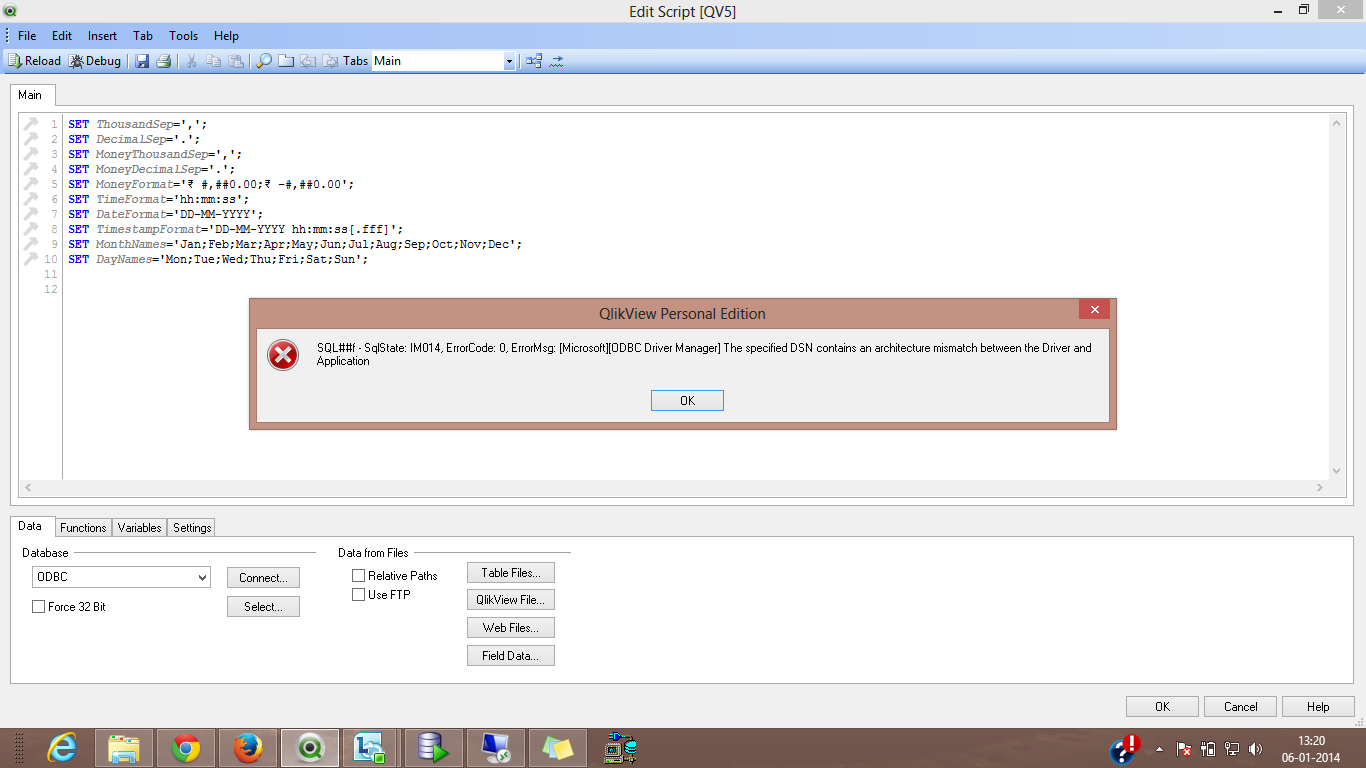This screenshot has width=1366, height=768.
Task: Save the script with the floppy icon
Action: coord(142,61)
